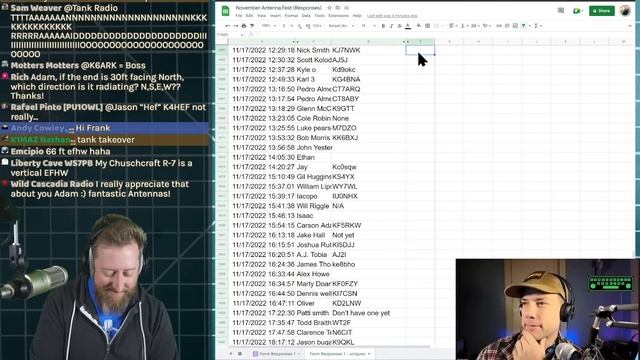The image size is (640, 360).
Task: Open the Functions sigma dropdown
Action: click(x=538, y=26)
